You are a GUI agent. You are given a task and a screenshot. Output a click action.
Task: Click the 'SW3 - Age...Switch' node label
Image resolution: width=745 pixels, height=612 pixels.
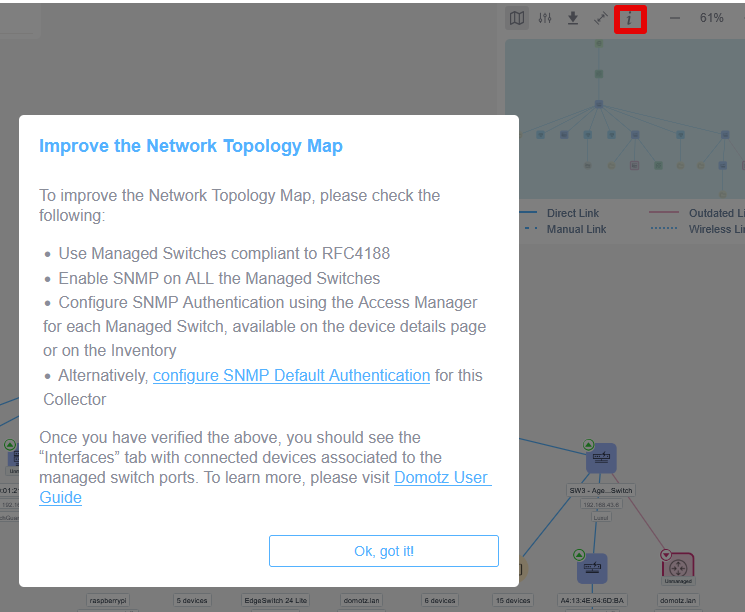[601, 490]
